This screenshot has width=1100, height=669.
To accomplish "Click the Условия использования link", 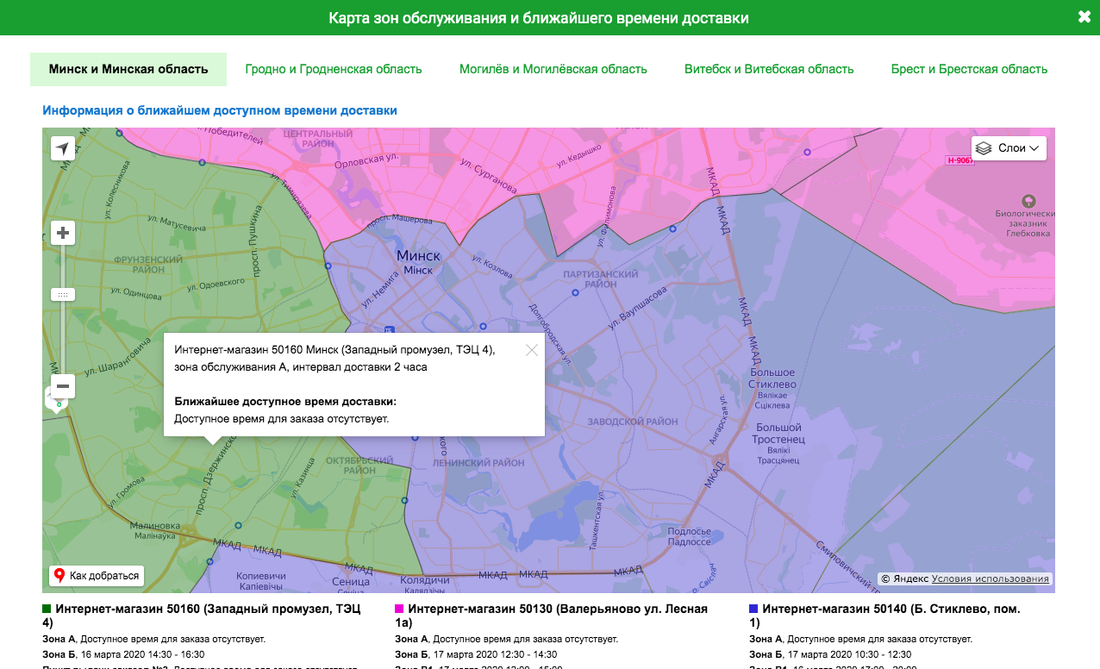I will (990, 579).
